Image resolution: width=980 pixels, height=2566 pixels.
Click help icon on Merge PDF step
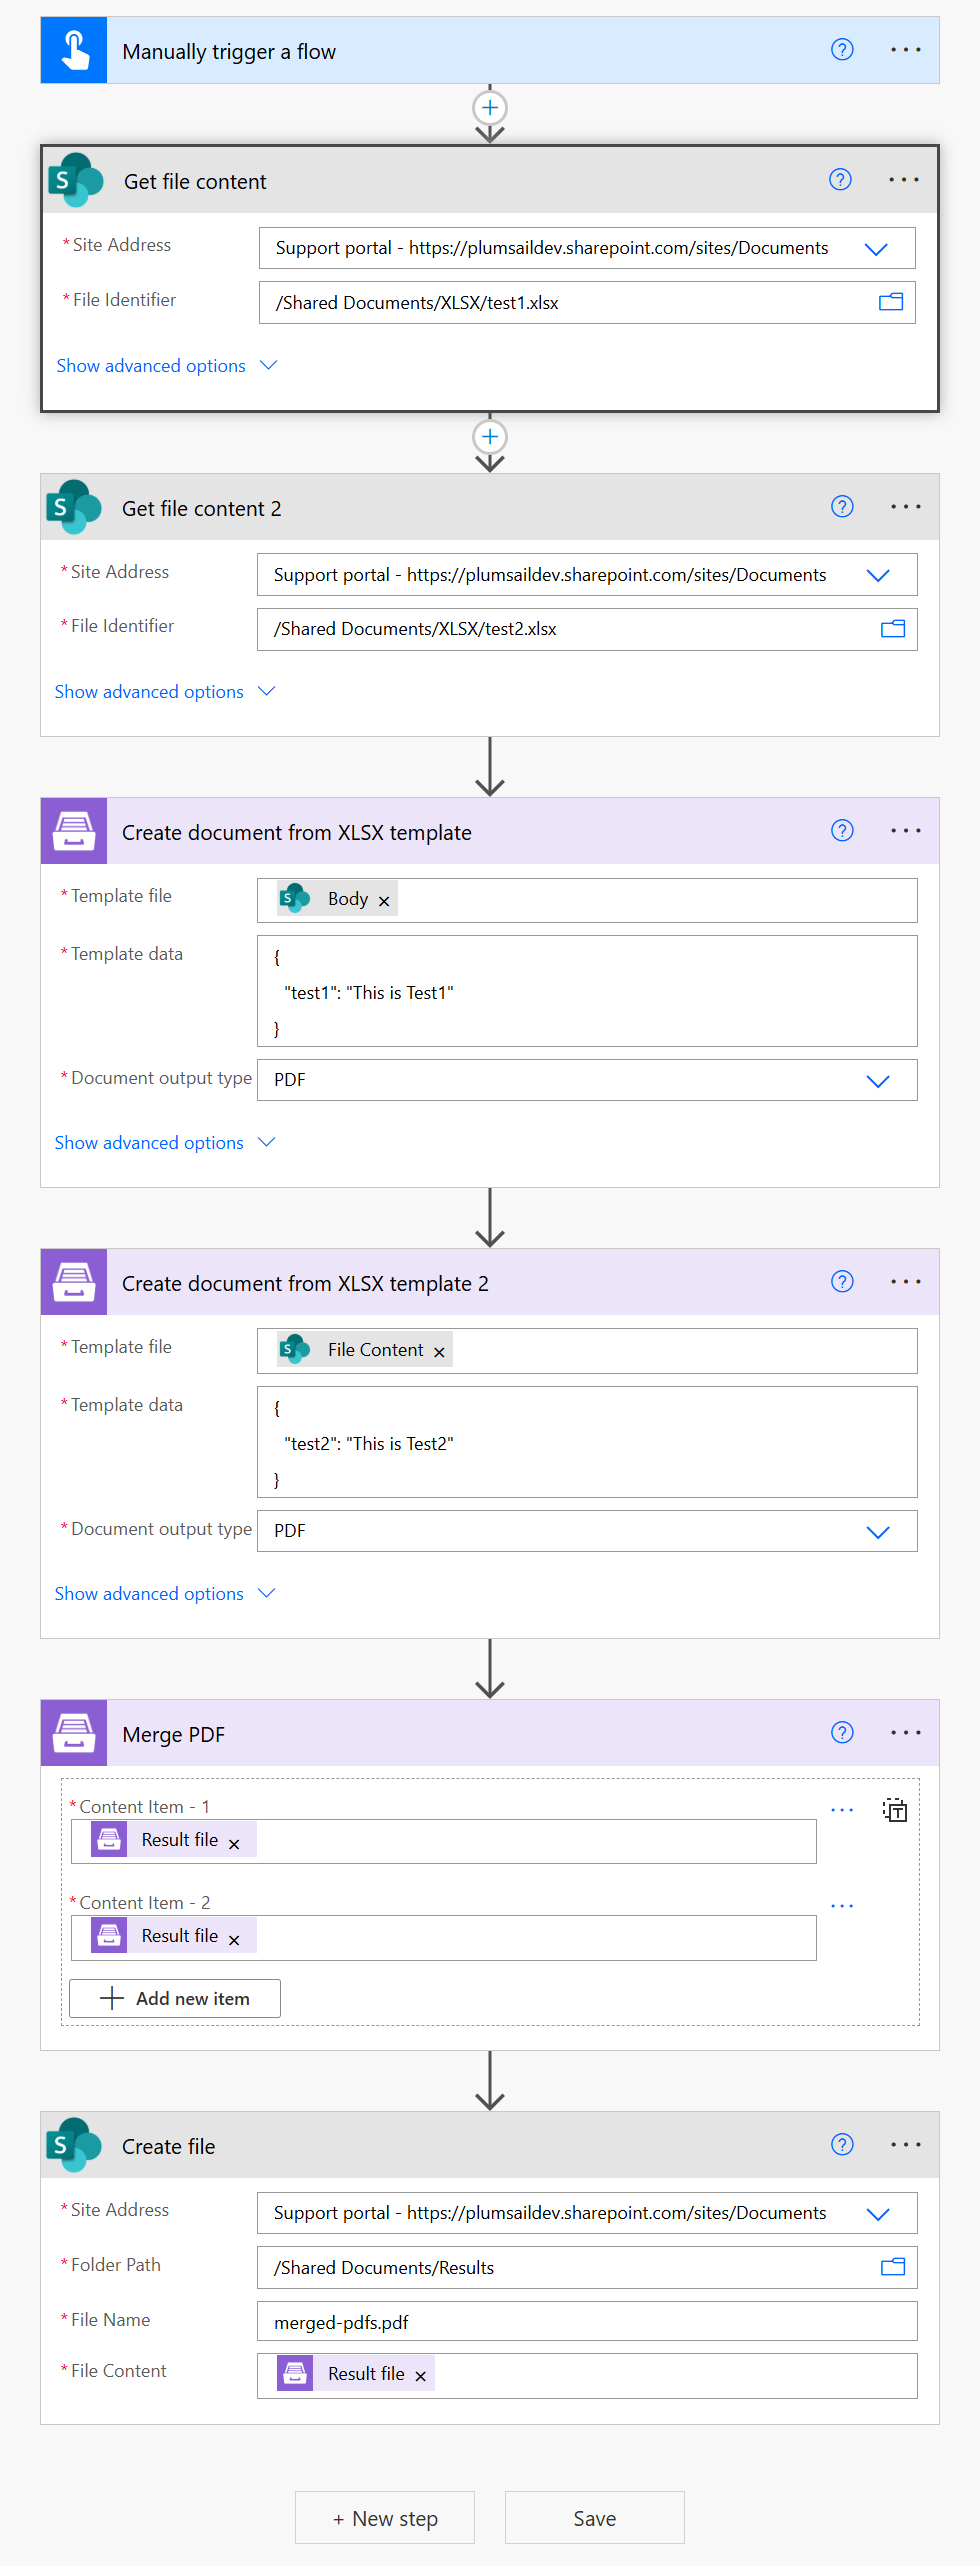(x=842, y=1733)
